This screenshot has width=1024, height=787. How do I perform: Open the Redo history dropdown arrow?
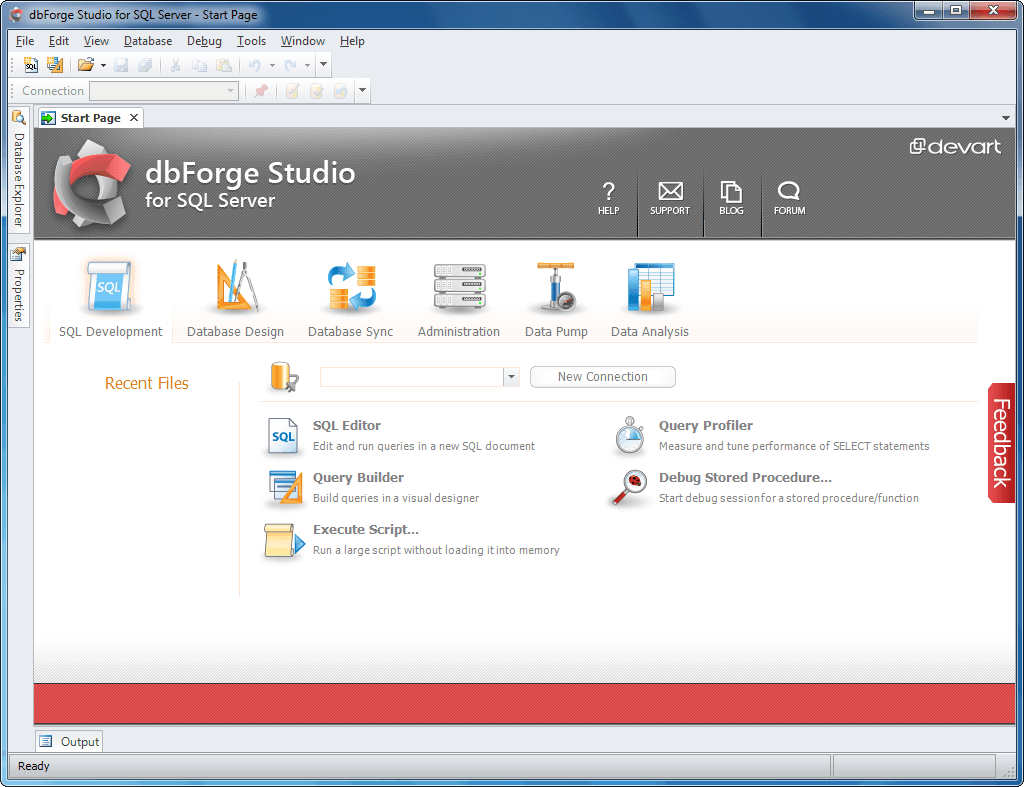[x=308, y=65]
